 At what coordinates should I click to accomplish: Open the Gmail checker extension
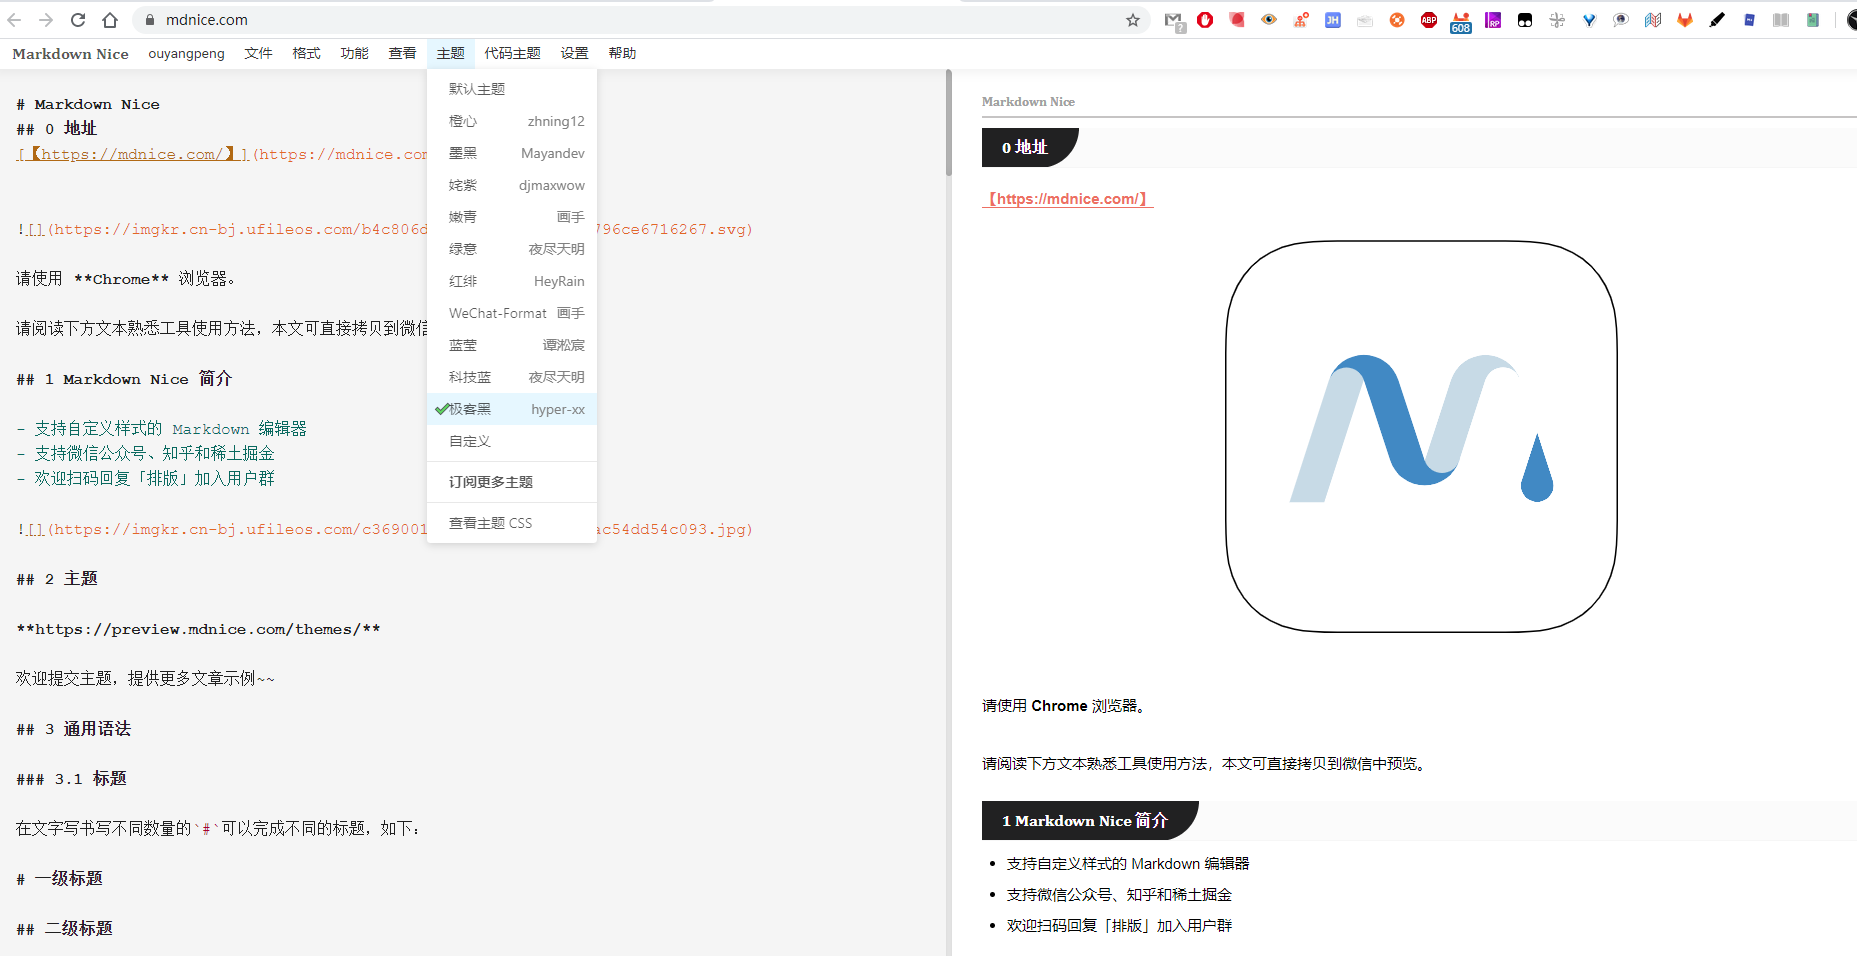pyautogui.click(x=1174, y=21)
